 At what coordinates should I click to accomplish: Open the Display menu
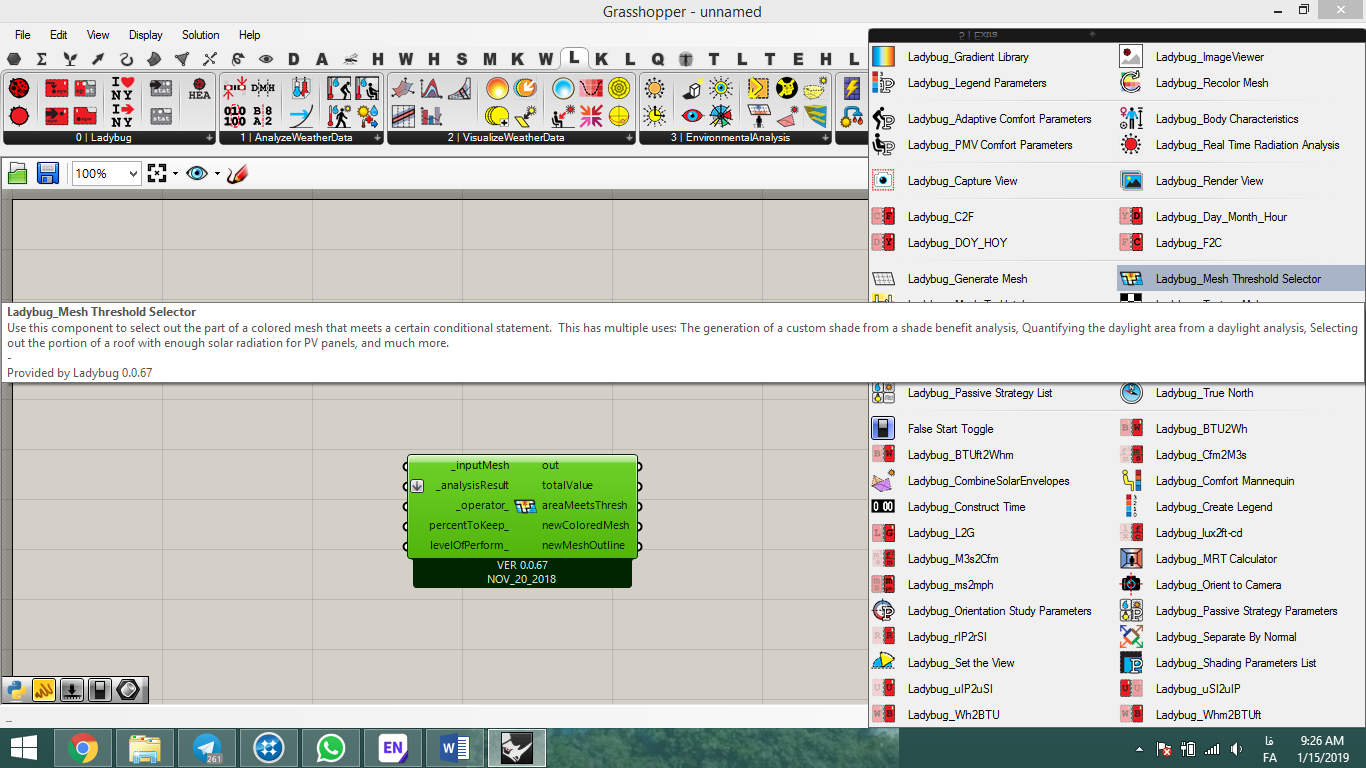pyautogui.click(x=146, y=35)
